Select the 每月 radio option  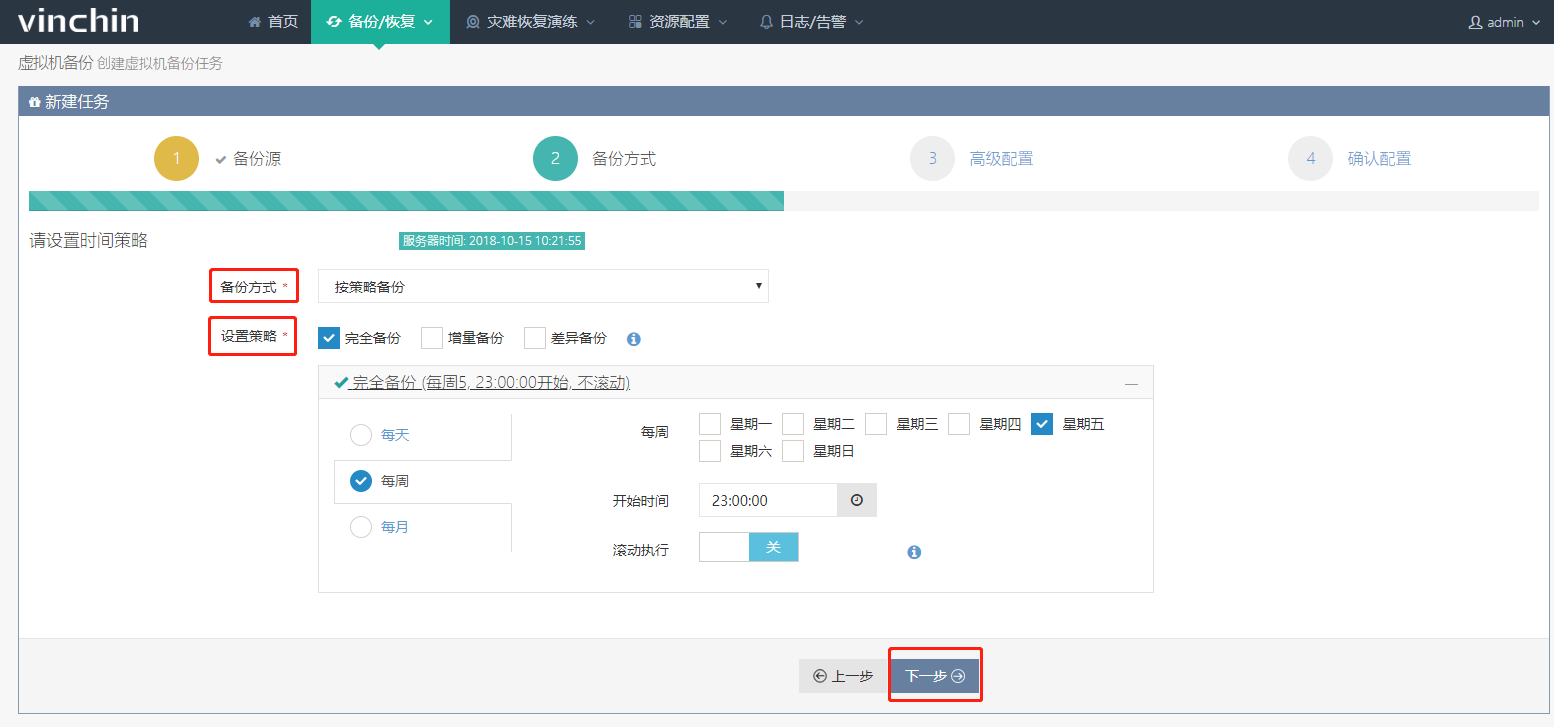361,527
